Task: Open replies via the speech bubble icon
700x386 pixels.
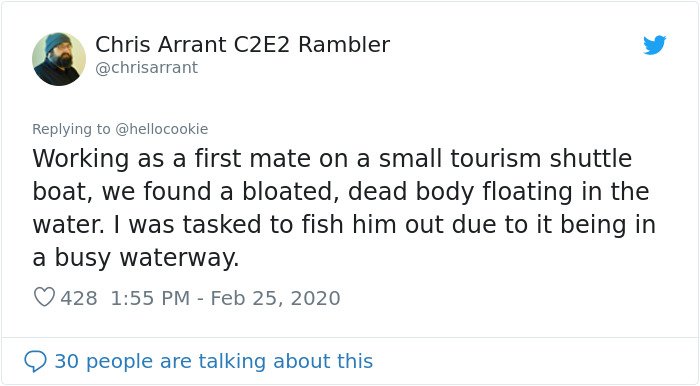Action: [35, 361]
